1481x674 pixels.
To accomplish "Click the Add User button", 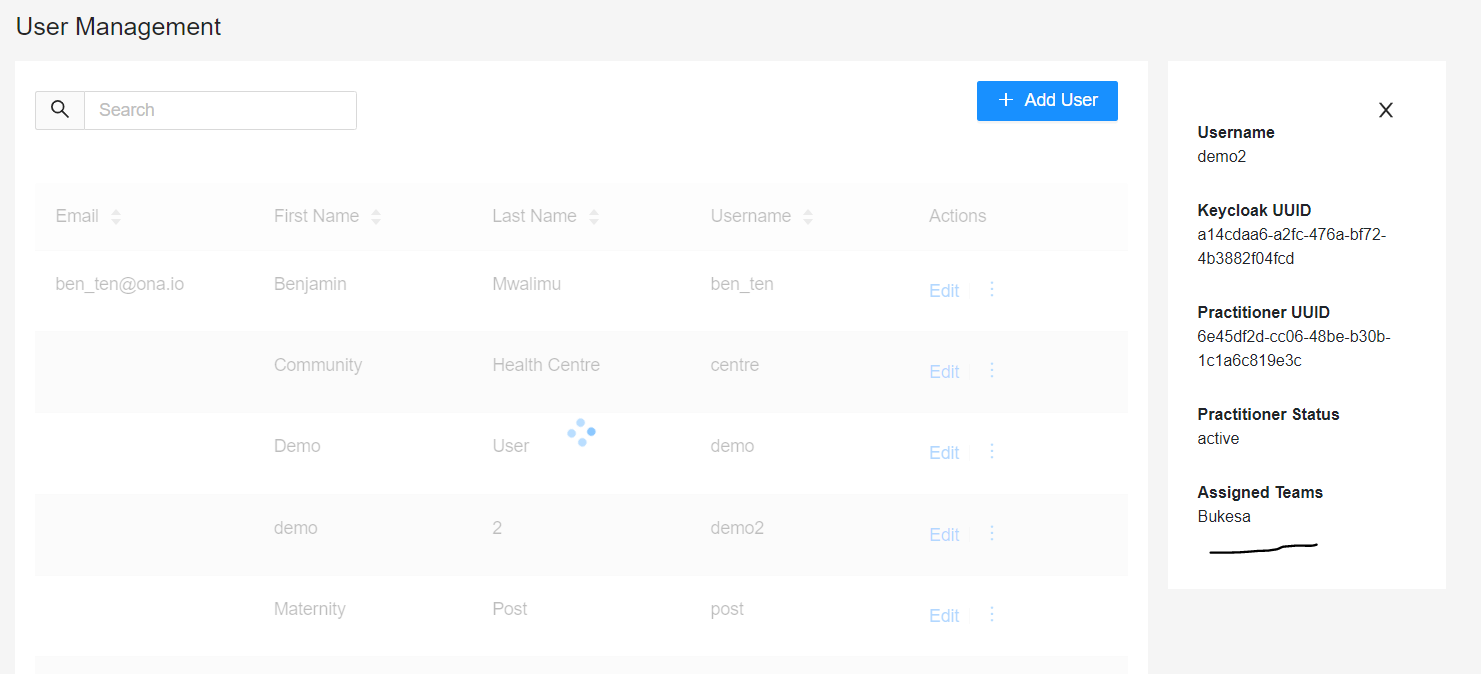I will tap(1047, 100).
